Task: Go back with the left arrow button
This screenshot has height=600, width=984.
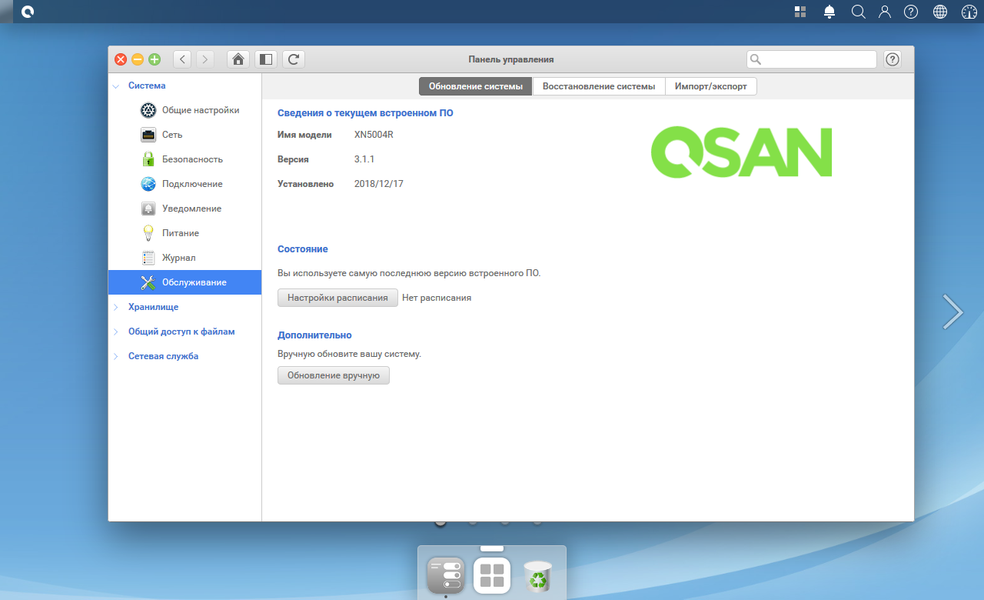Action: coord(183,59)
